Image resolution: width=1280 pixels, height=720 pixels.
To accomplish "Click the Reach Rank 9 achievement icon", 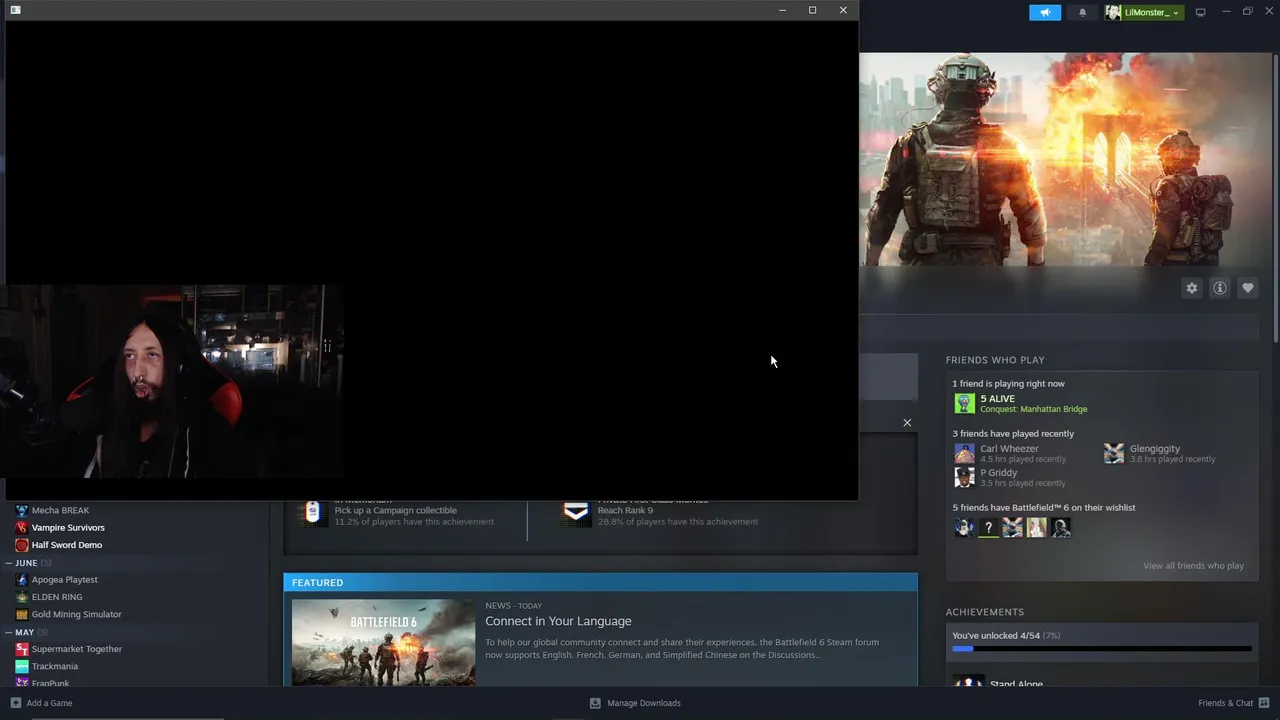I will point(576,511).
